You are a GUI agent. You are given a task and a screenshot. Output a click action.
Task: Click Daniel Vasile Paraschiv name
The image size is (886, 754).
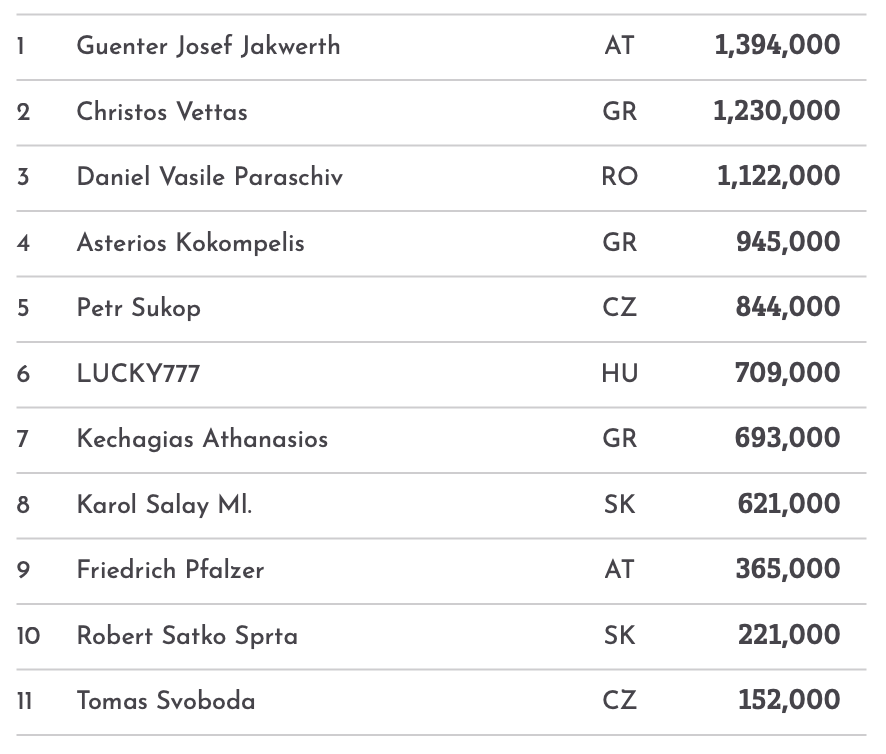click(209, 177)
